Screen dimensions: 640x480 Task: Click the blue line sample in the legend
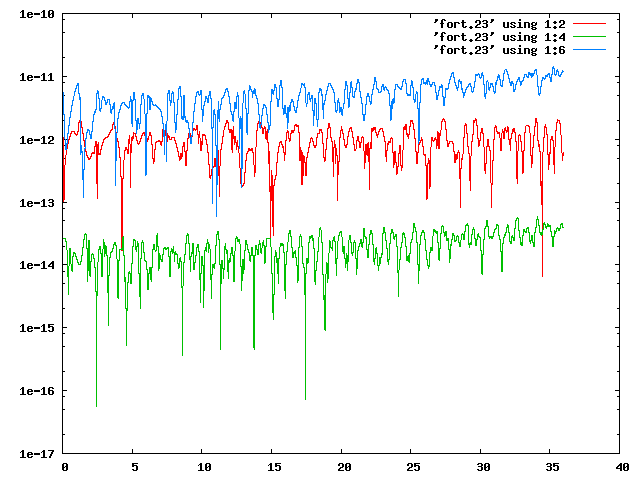click(x=589, y=50)
